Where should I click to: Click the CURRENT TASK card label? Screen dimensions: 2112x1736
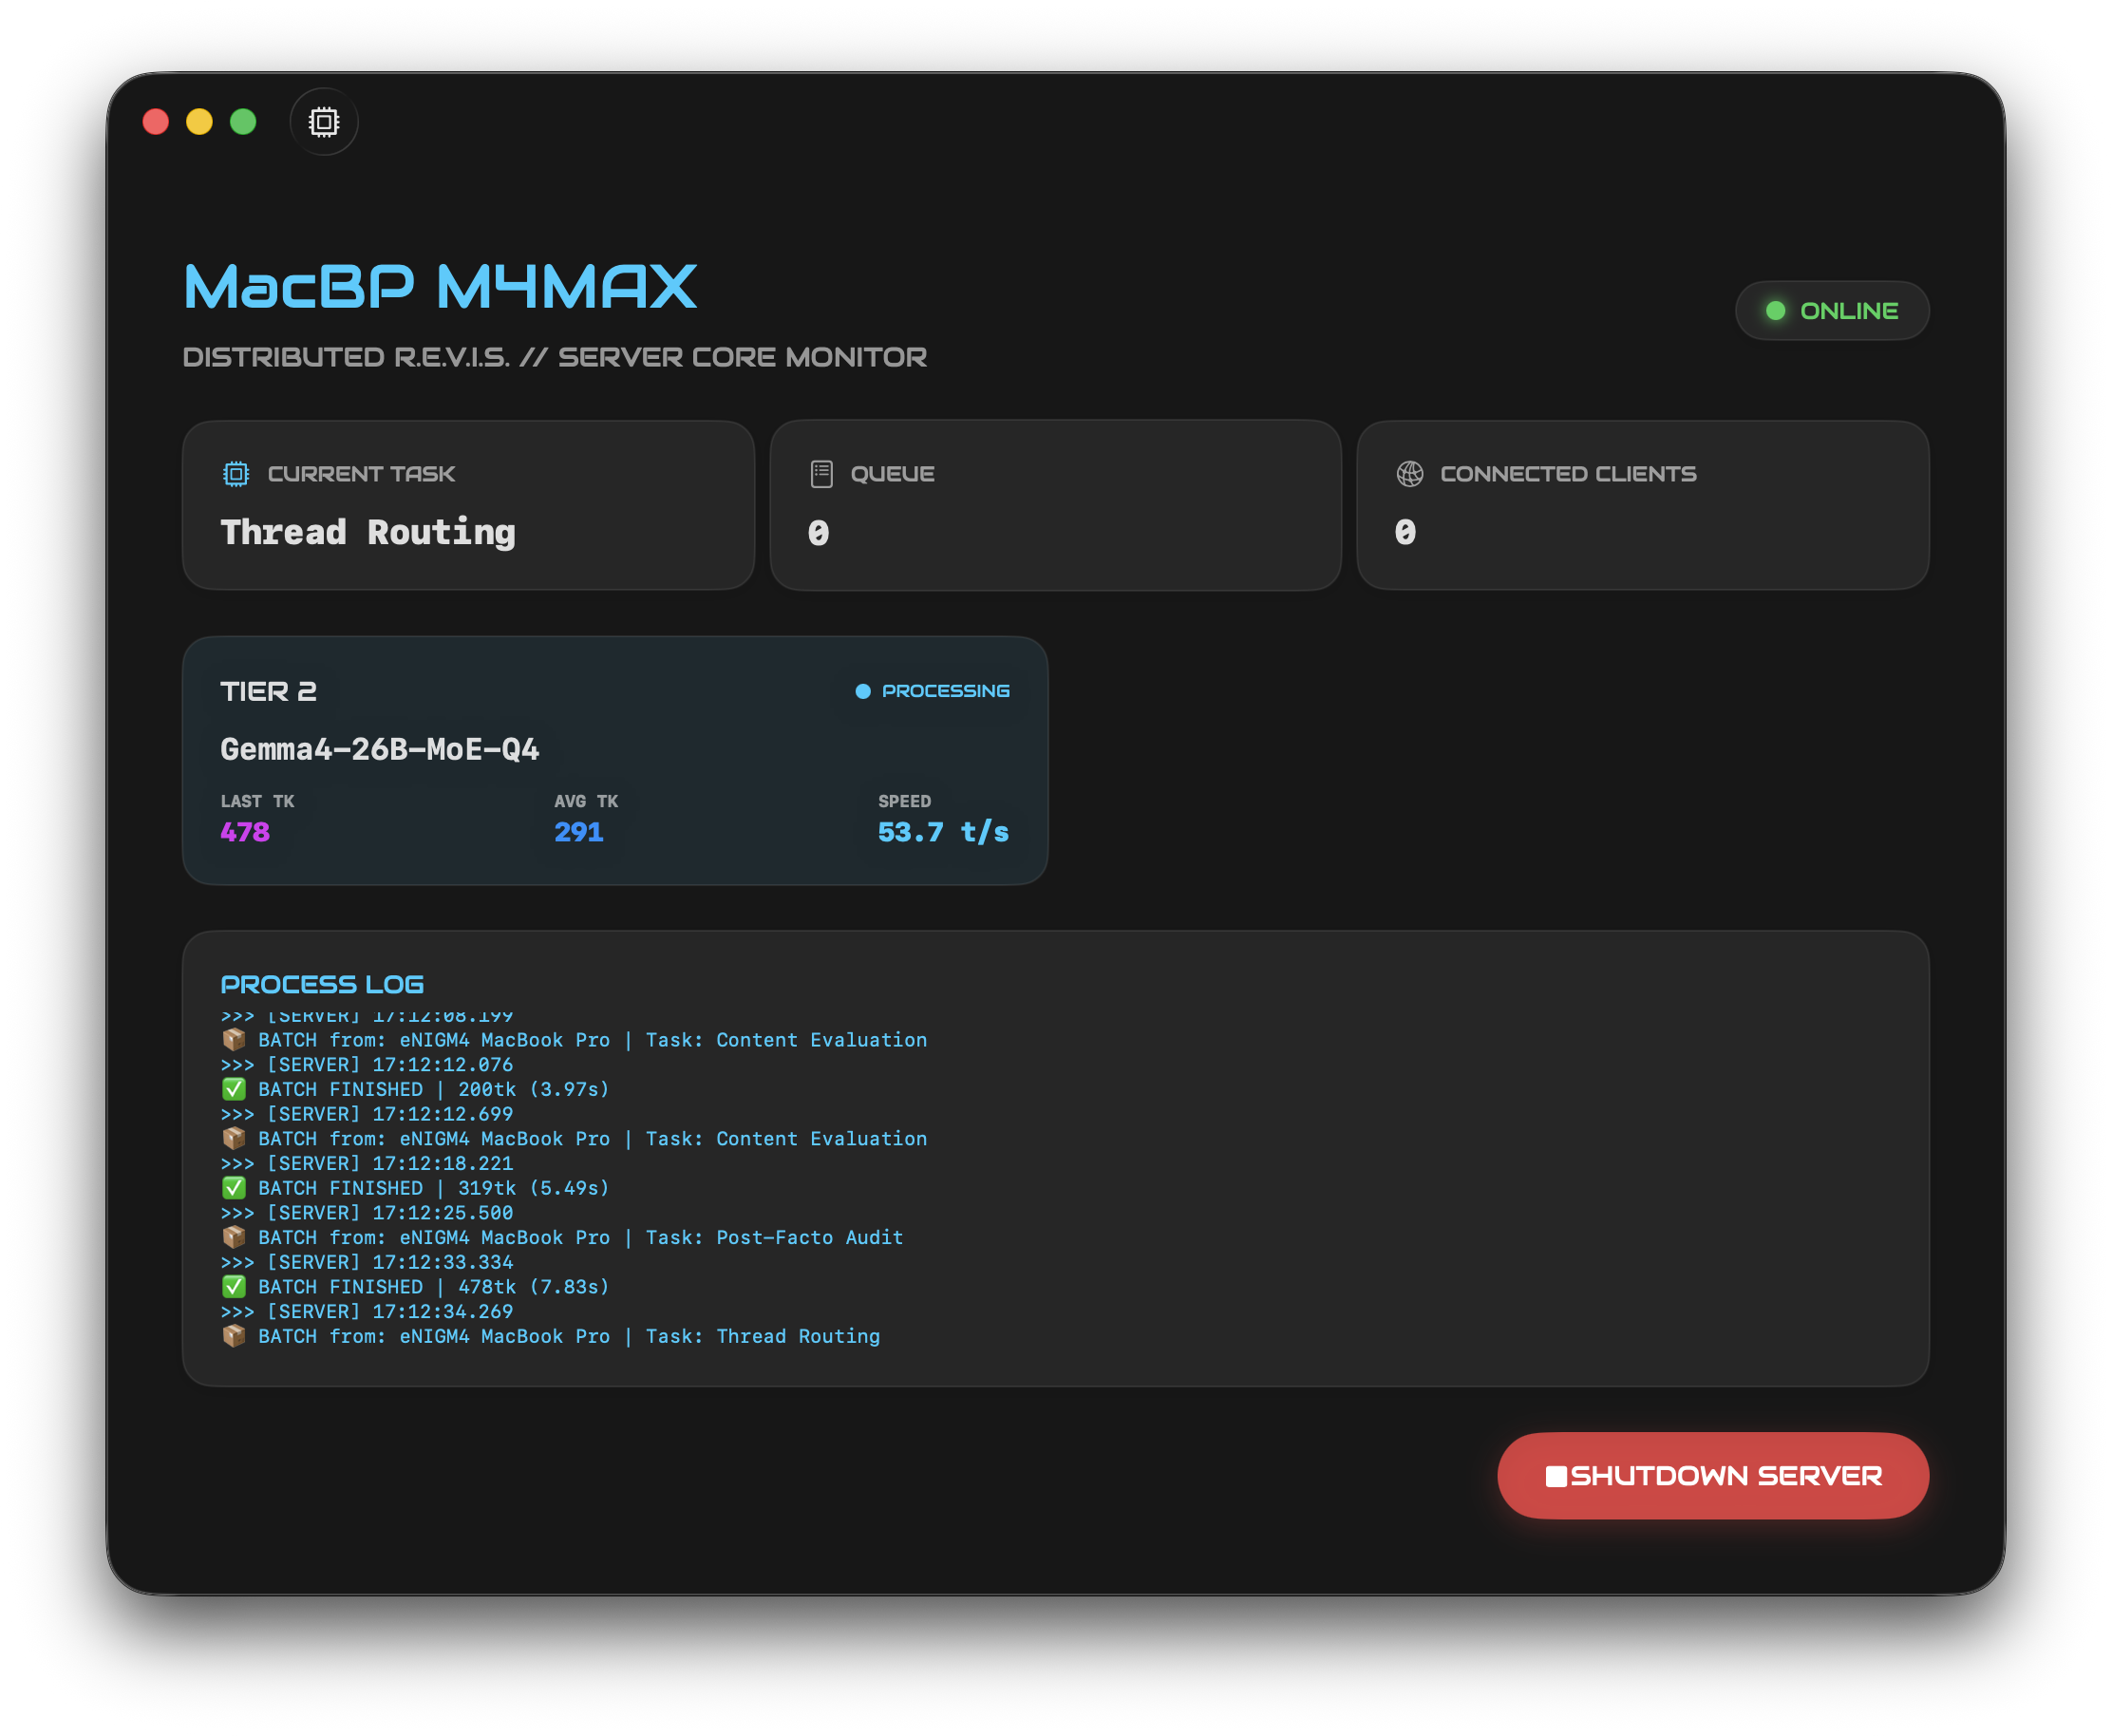361,474
